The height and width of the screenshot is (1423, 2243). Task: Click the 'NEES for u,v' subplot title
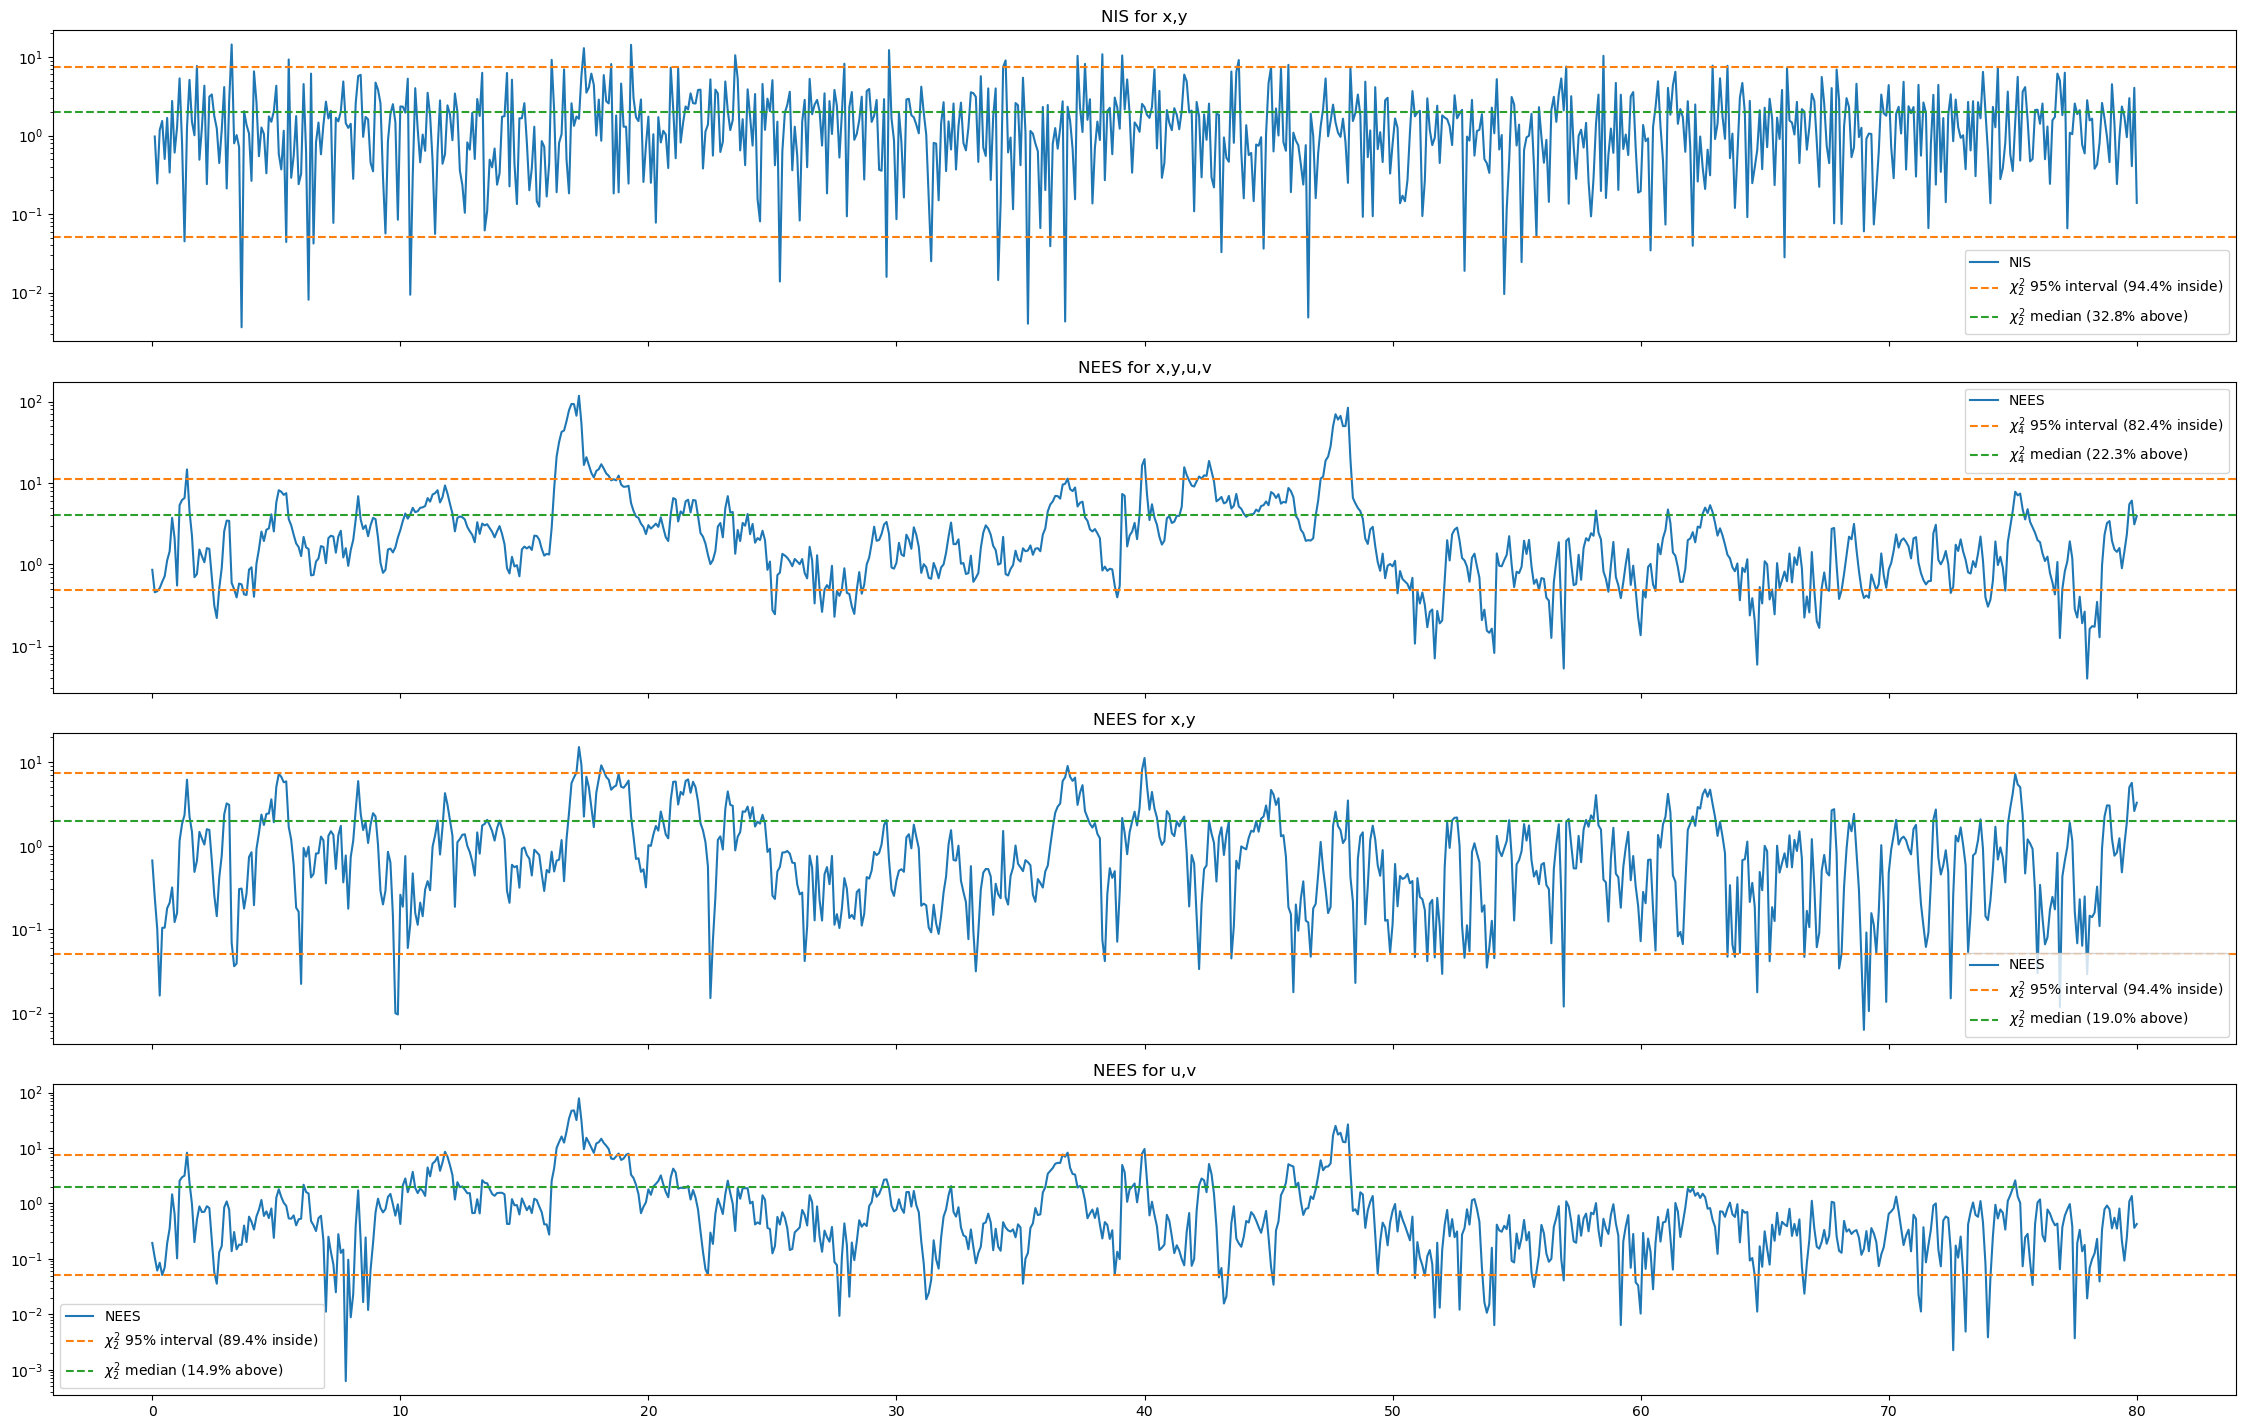click(x=1144, y=1070)
